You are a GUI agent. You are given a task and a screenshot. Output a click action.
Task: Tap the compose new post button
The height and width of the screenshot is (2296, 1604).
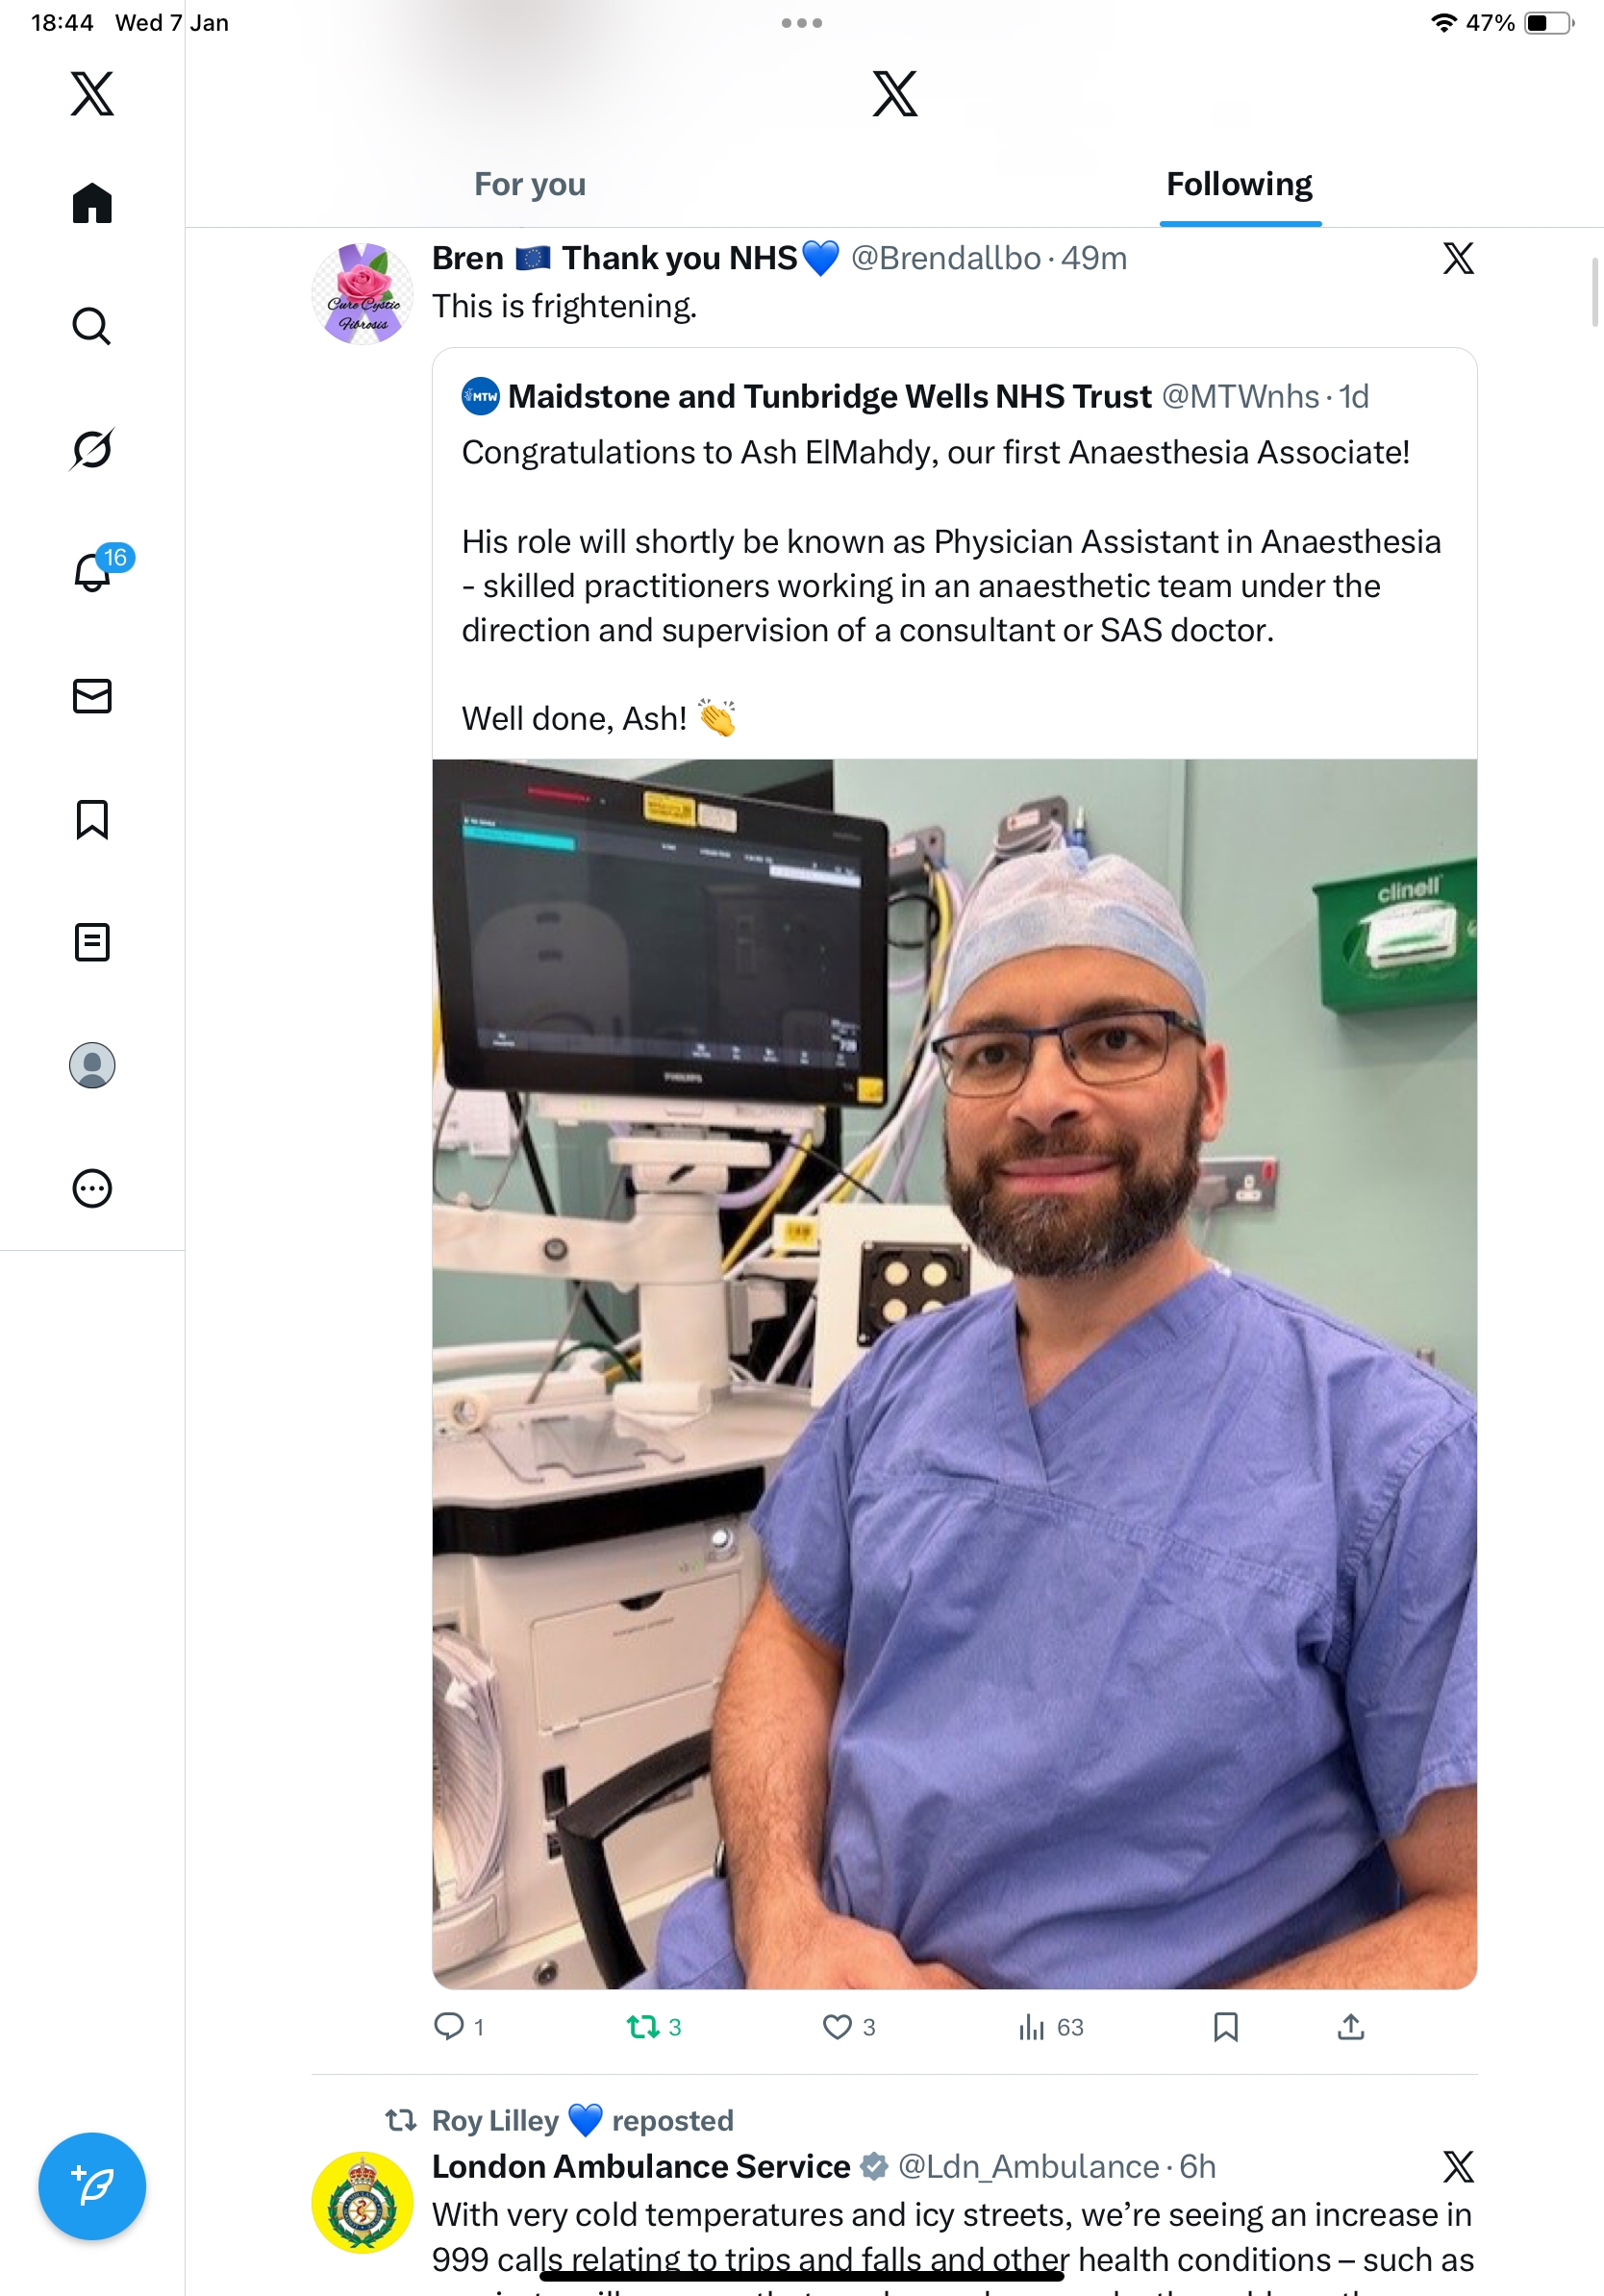pyautogui.click(x=92, y=2186)
